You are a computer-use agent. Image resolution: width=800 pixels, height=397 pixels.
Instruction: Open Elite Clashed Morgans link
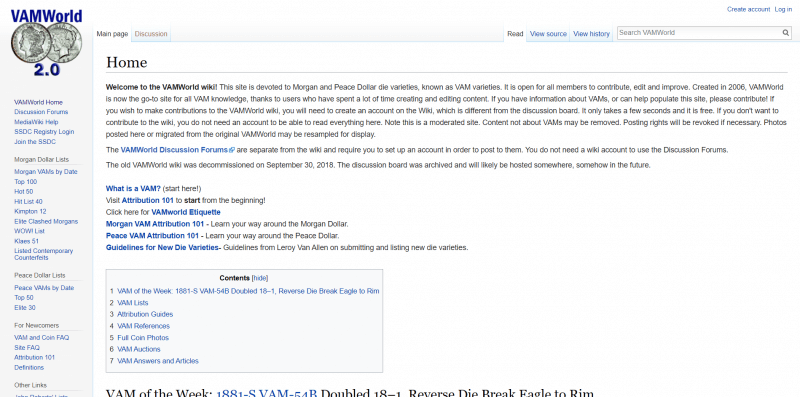click(x=46, y=221)
